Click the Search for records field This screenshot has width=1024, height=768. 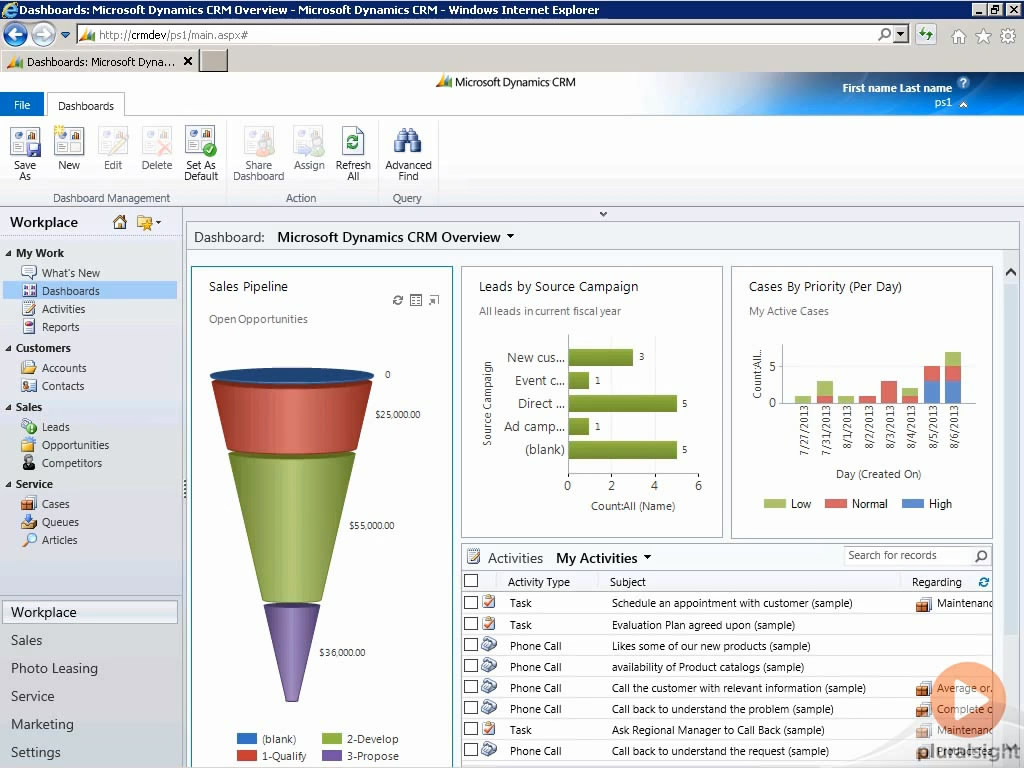tap(908, 556)
